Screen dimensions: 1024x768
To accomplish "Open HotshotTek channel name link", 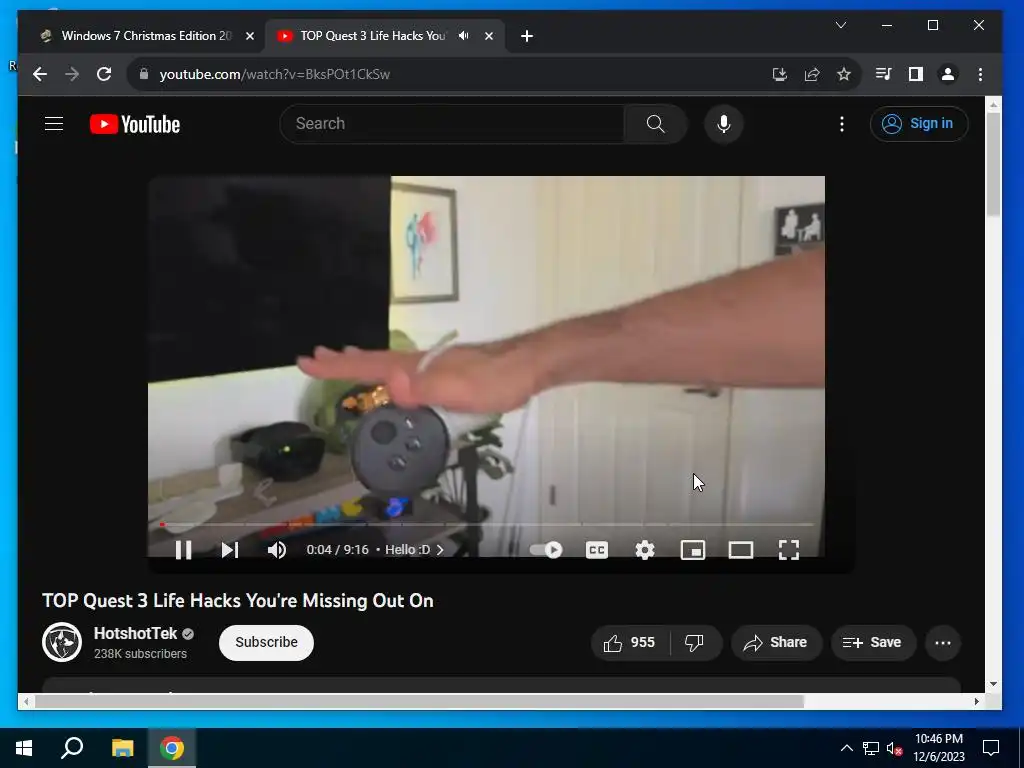I will coord(135,633).
